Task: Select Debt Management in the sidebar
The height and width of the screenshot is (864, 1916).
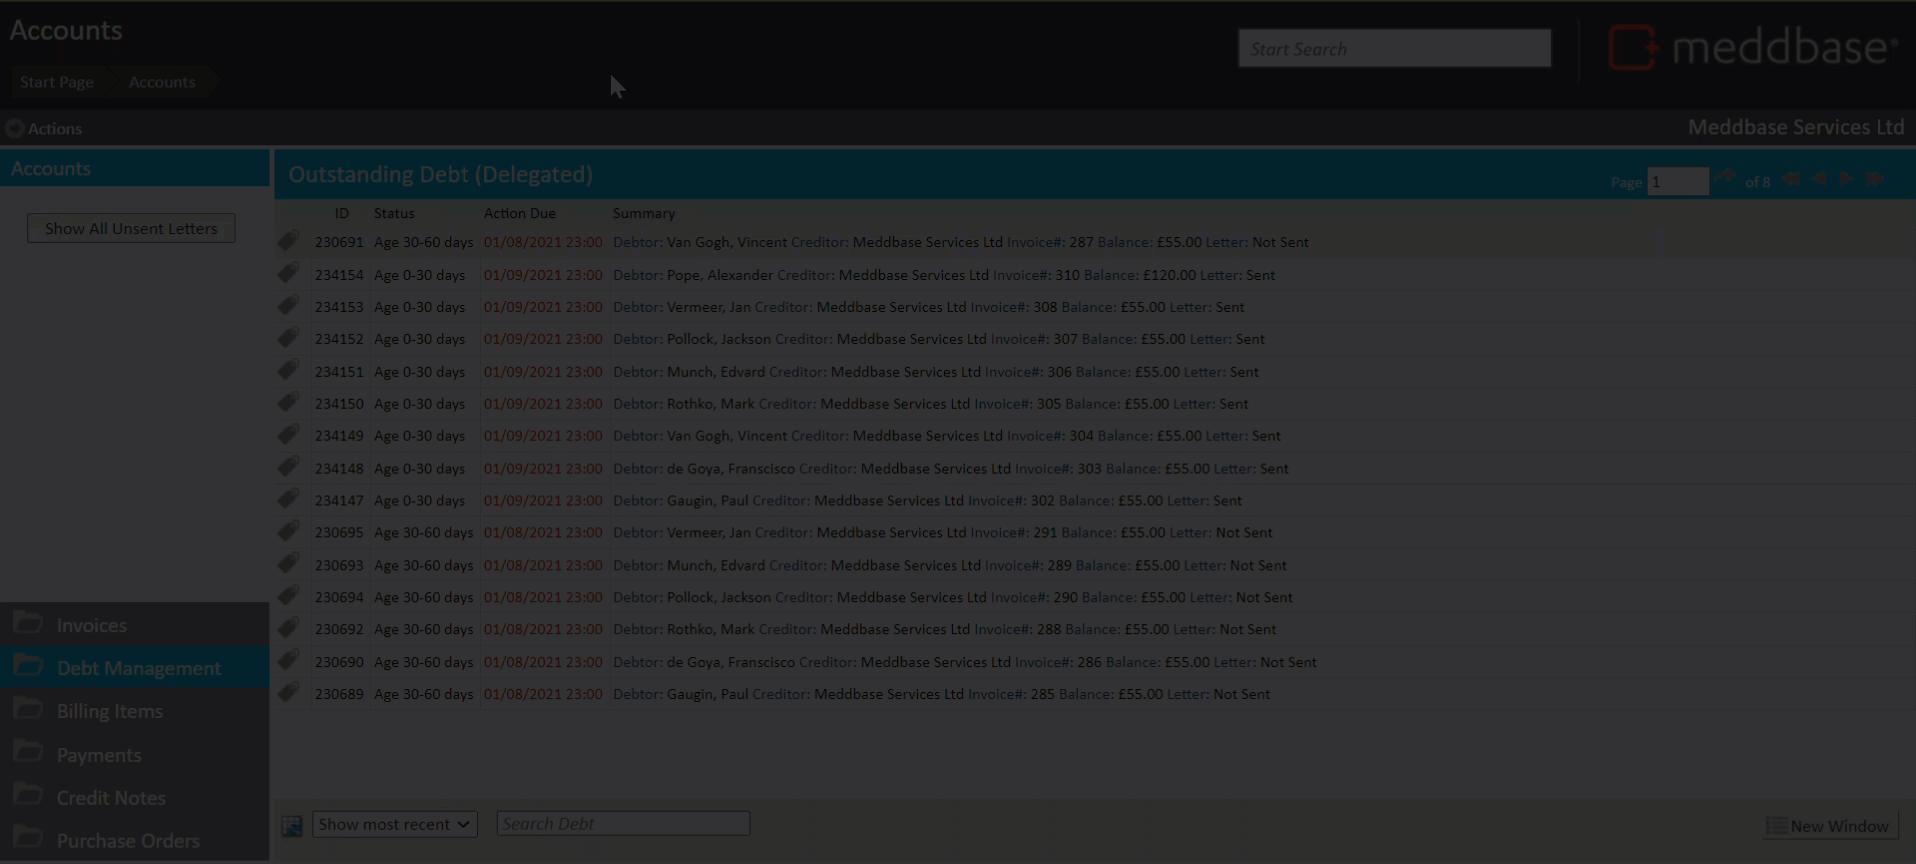Action: [138, 668]
